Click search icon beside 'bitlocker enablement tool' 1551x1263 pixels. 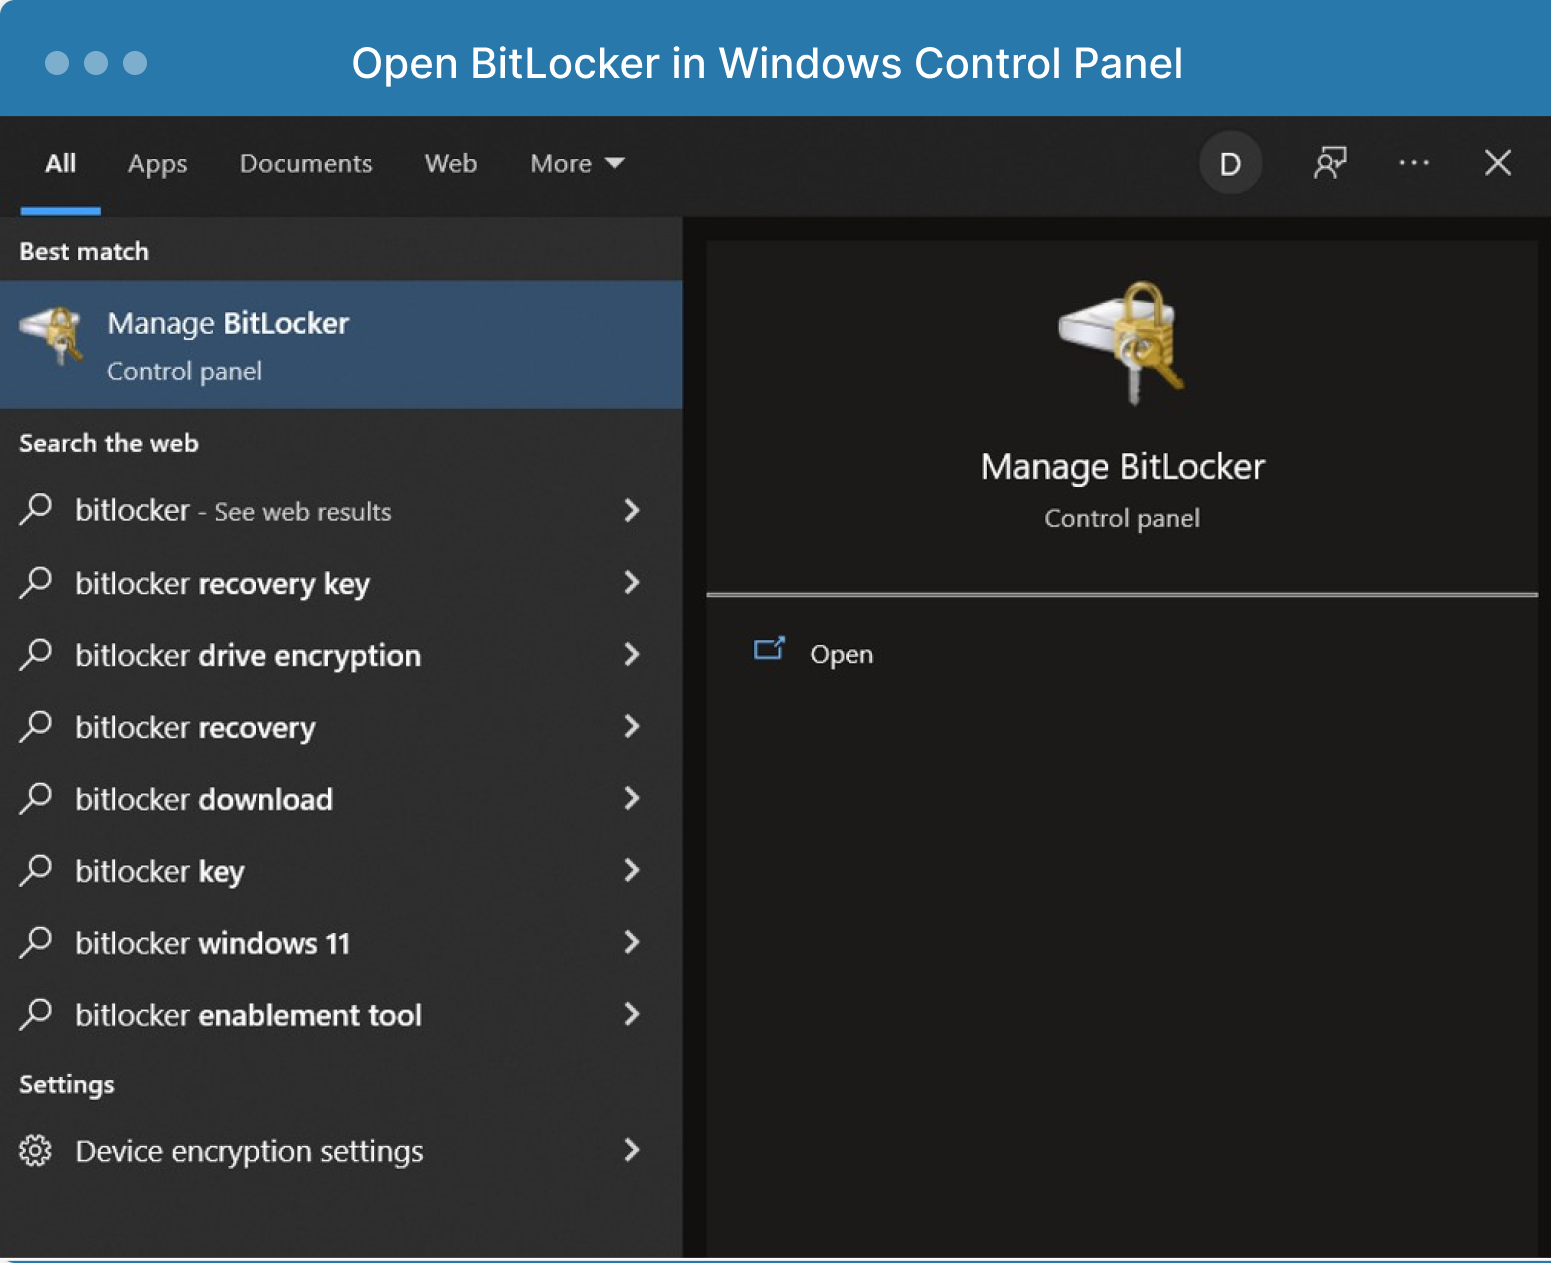click(36, 1013)
